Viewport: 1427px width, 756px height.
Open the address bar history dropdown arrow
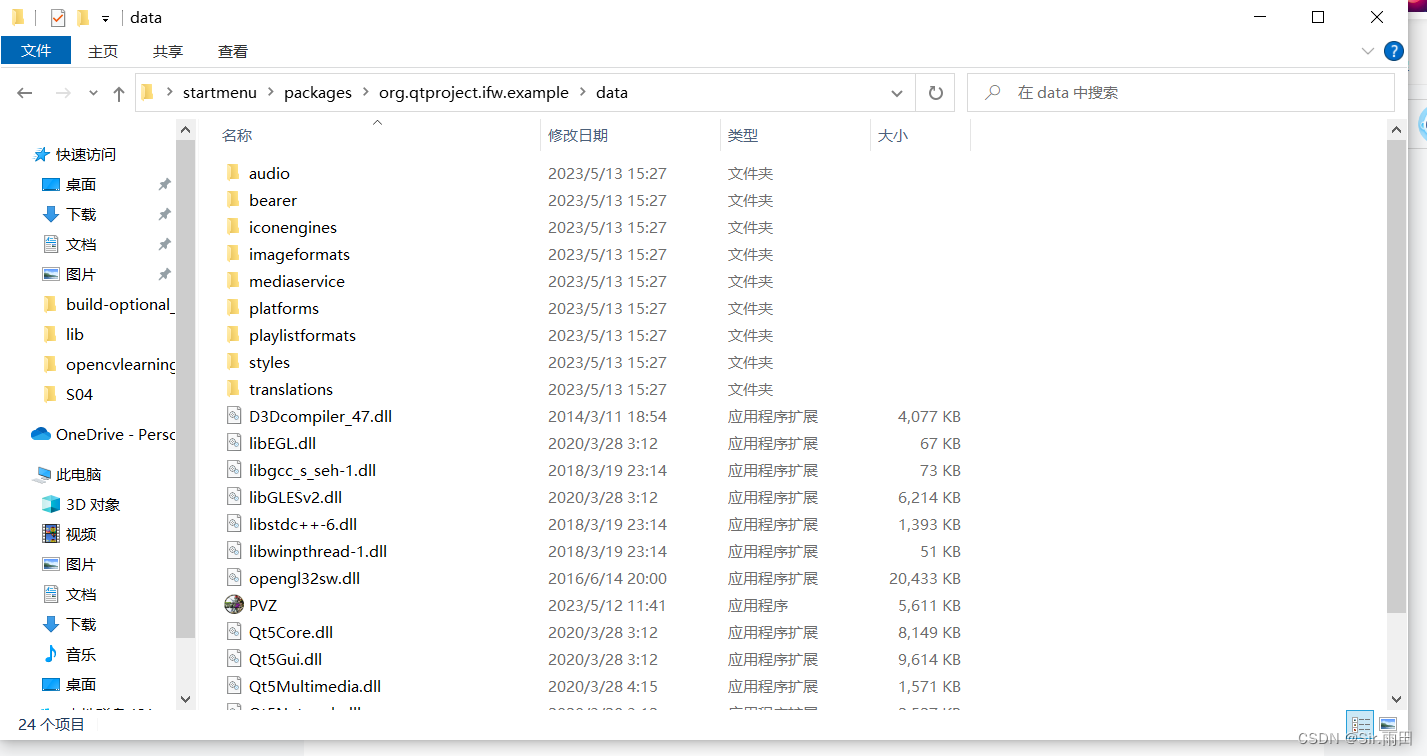tap(897, 92)
